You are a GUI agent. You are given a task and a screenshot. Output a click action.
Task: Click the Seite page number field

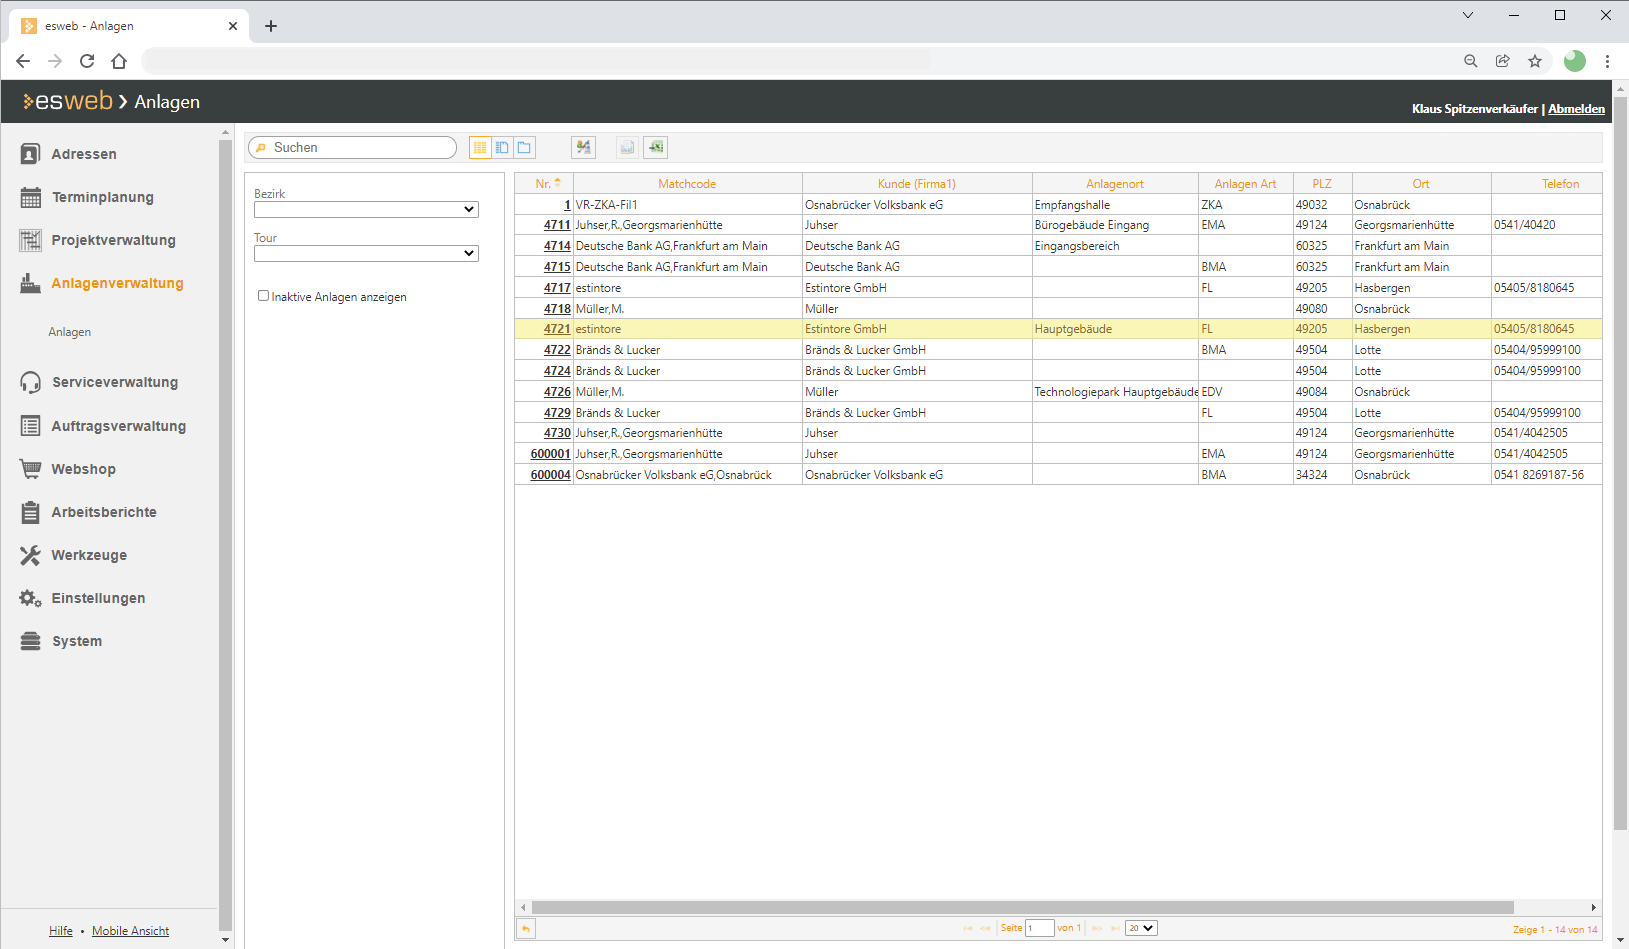click(x=1040, y=928)
